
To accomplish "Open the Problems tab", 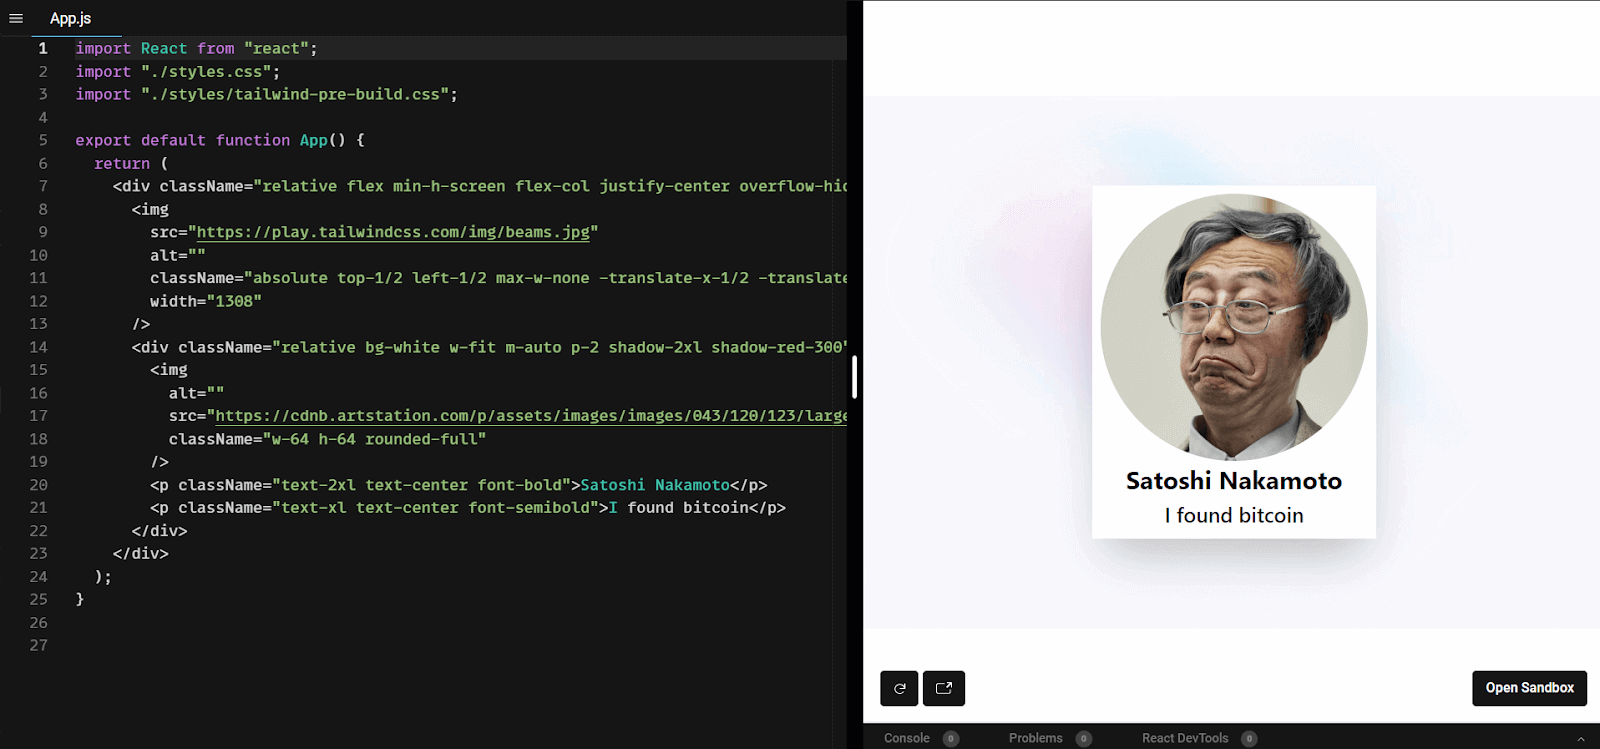I will coord(1035,738).
